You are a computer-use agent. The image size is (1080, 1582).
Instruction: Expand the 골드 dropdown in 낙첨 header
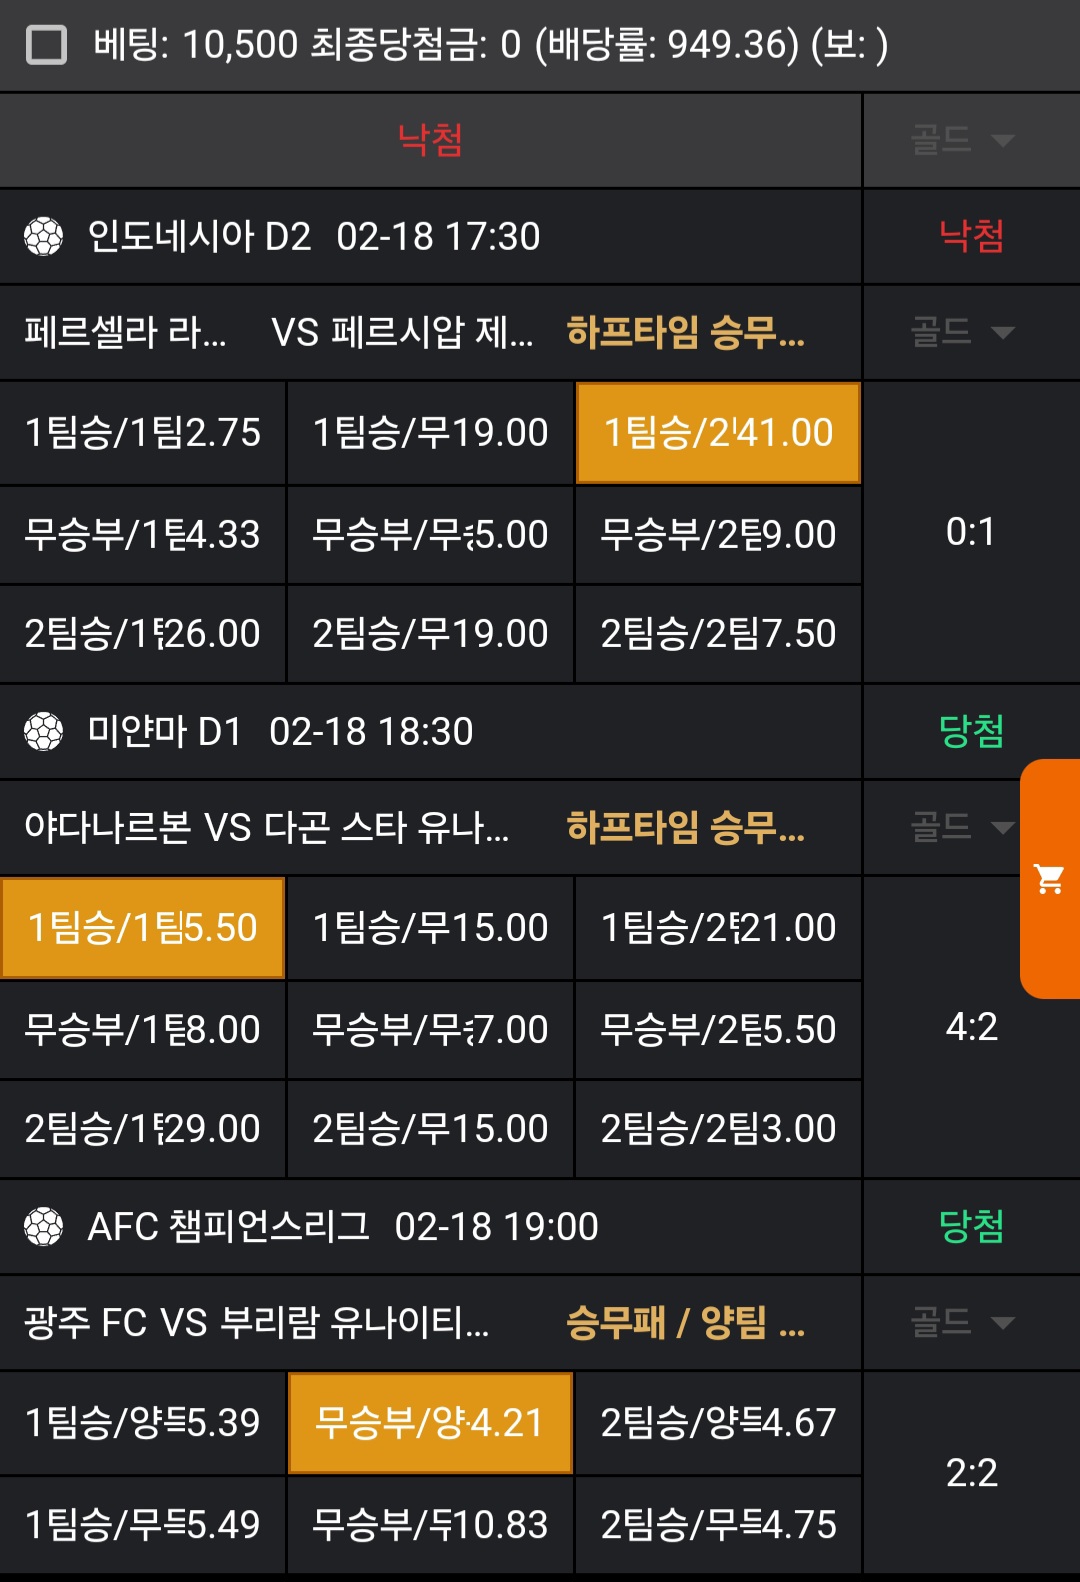[x=963, y=140]
